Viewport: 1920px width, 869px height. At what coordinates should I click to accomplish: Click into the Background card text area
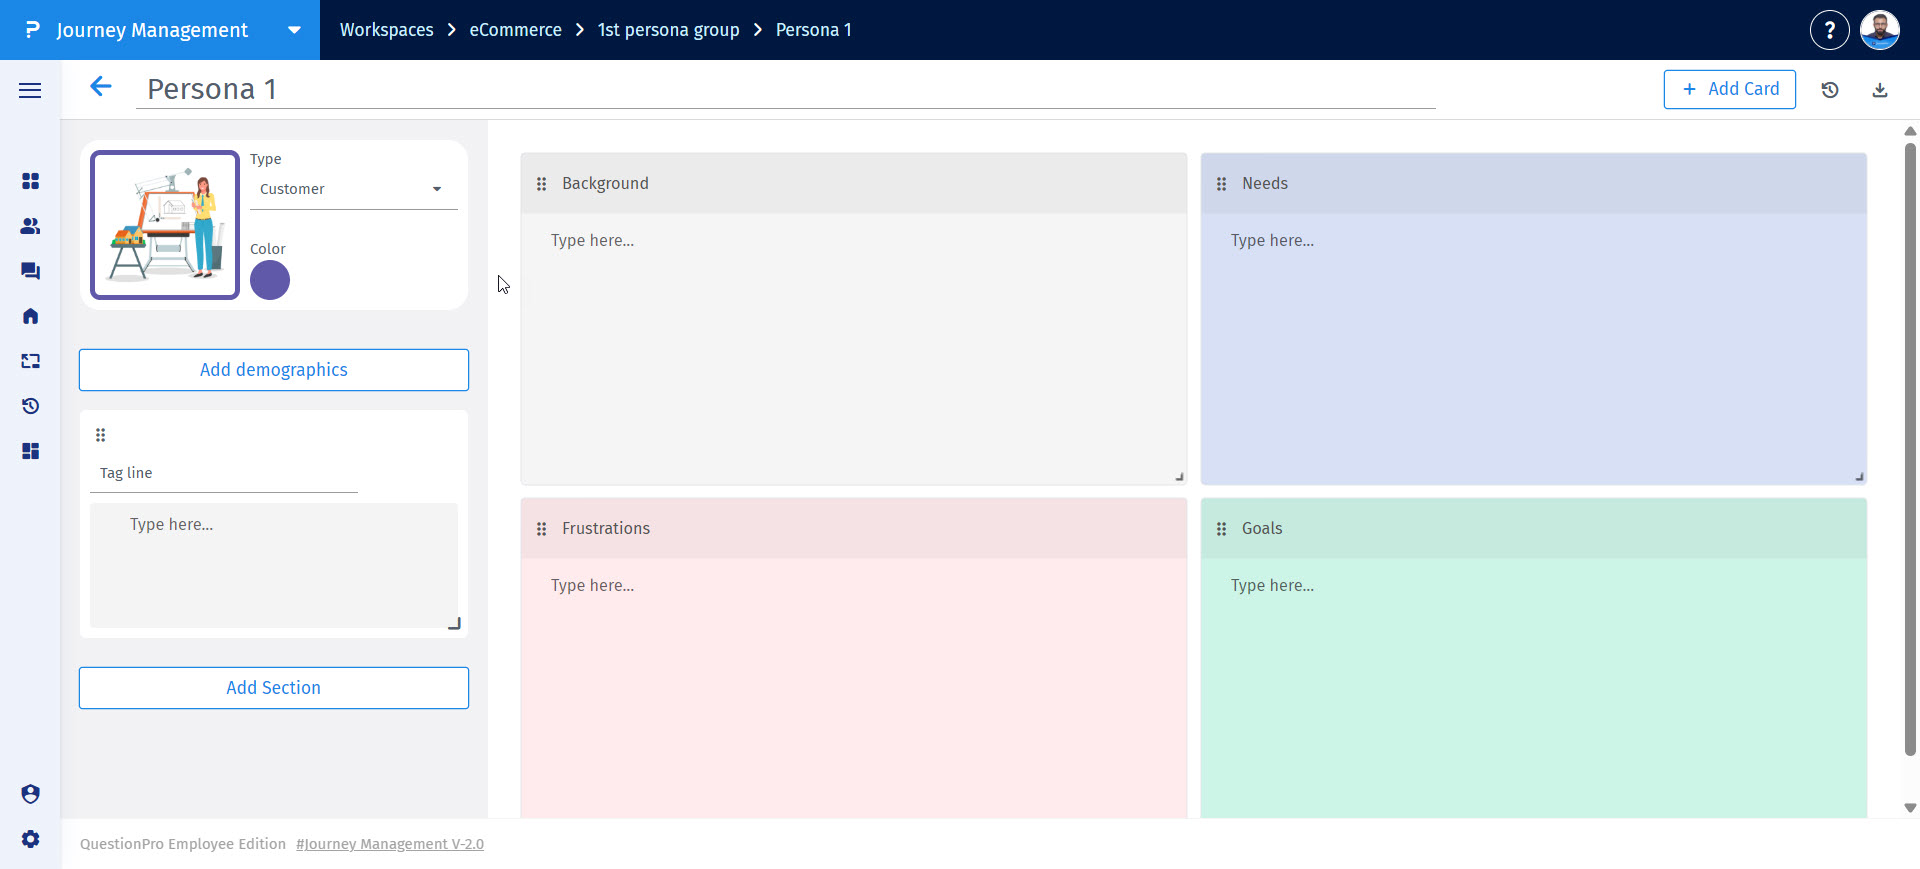tap(854, 348)
